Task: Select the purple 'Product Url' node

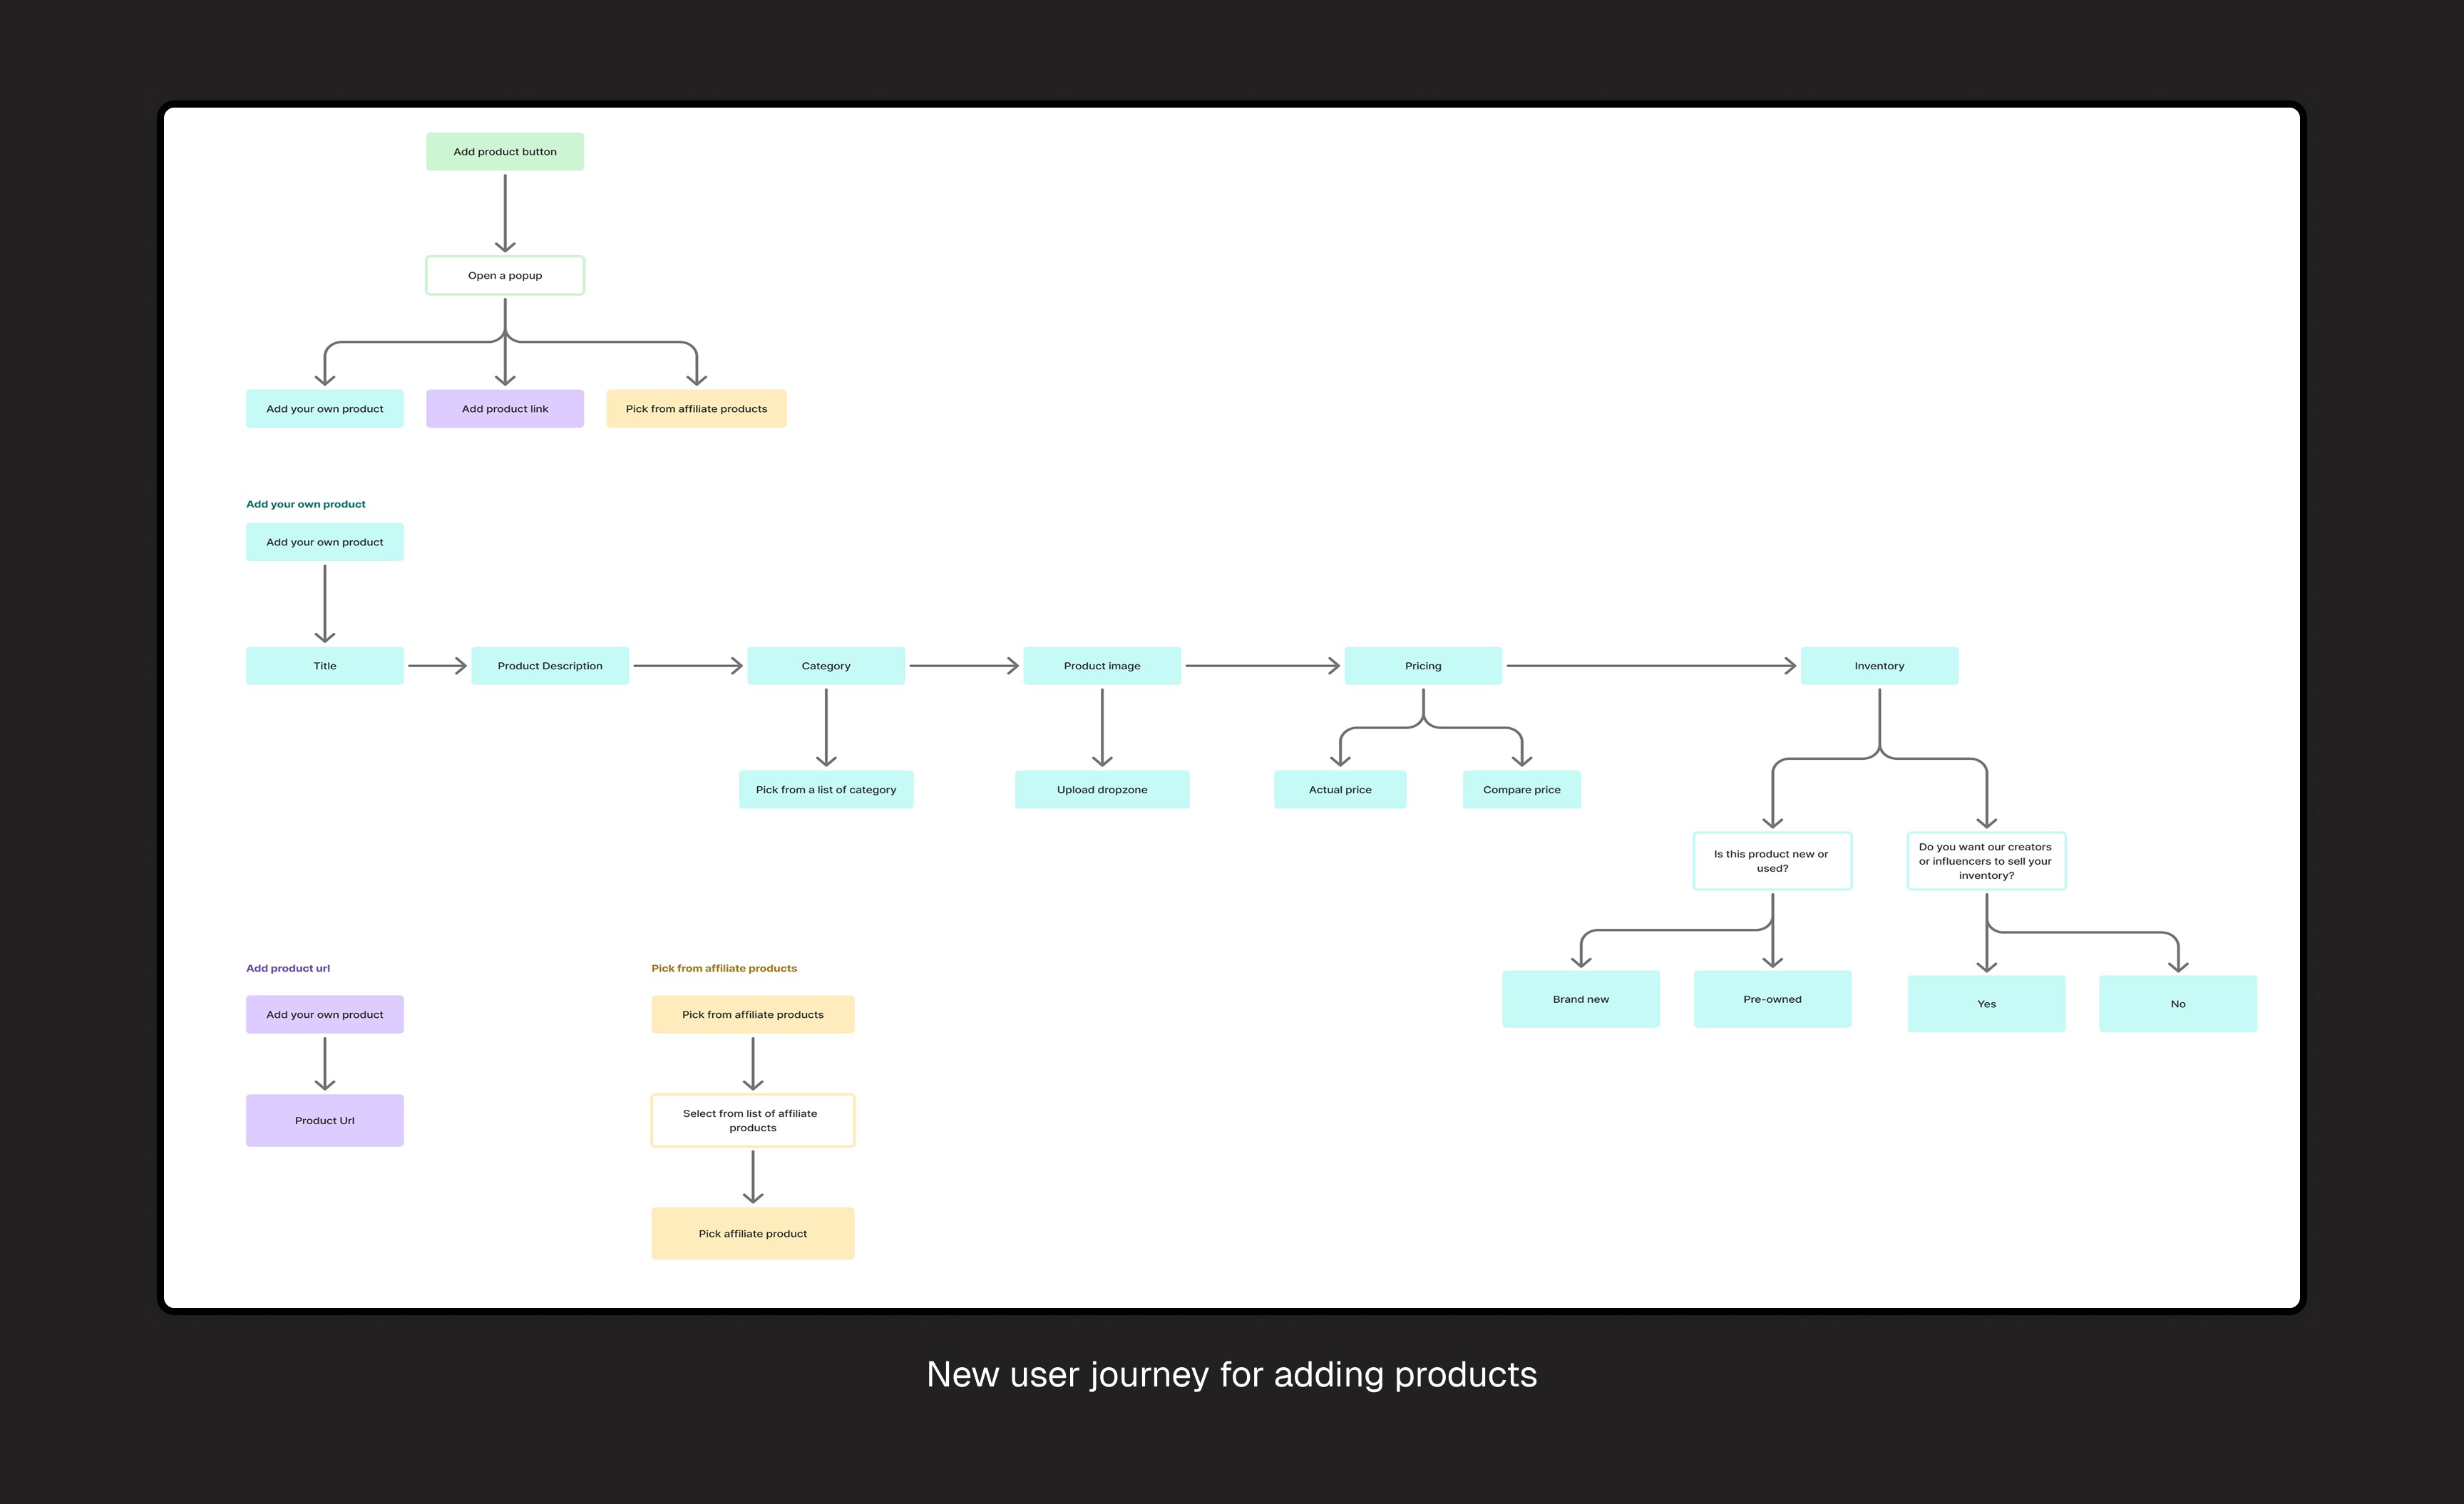Action: pos(324,1120)
